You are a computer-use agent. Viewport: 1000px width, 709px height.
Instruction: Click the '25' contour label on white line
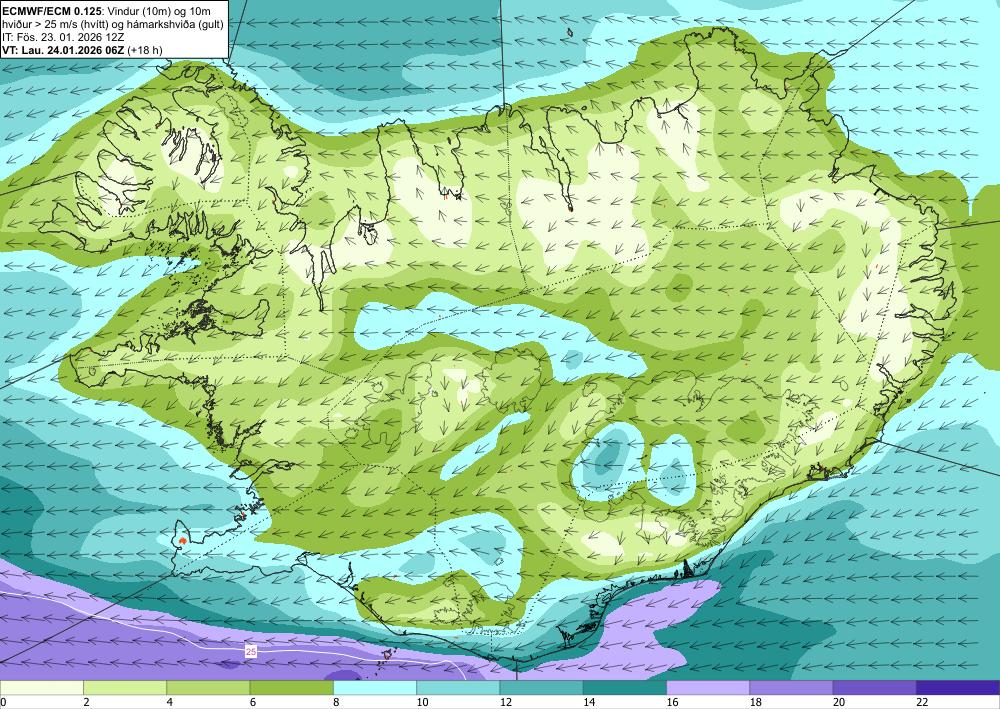pyautogui.click(x=251, y=652)
